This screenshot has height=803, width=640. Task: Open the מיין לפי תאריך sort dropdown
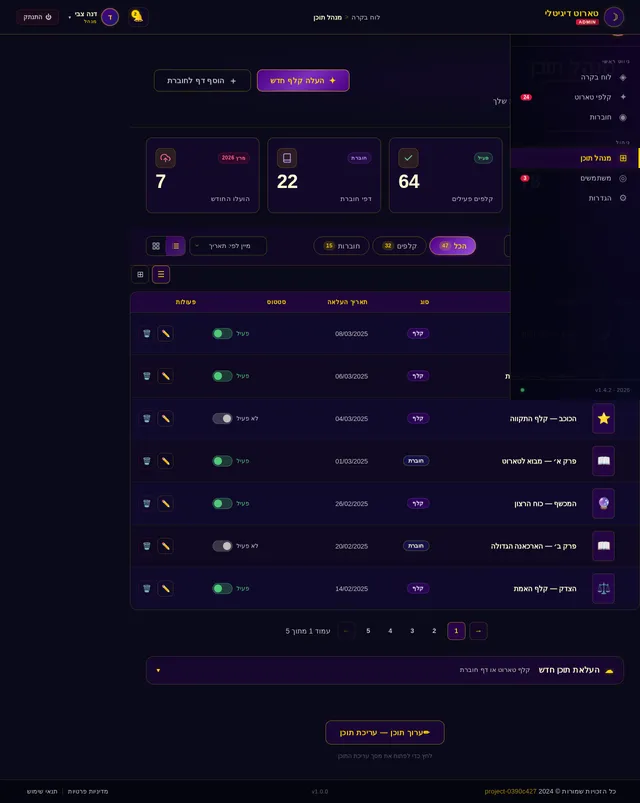click(x=228, y=246)
